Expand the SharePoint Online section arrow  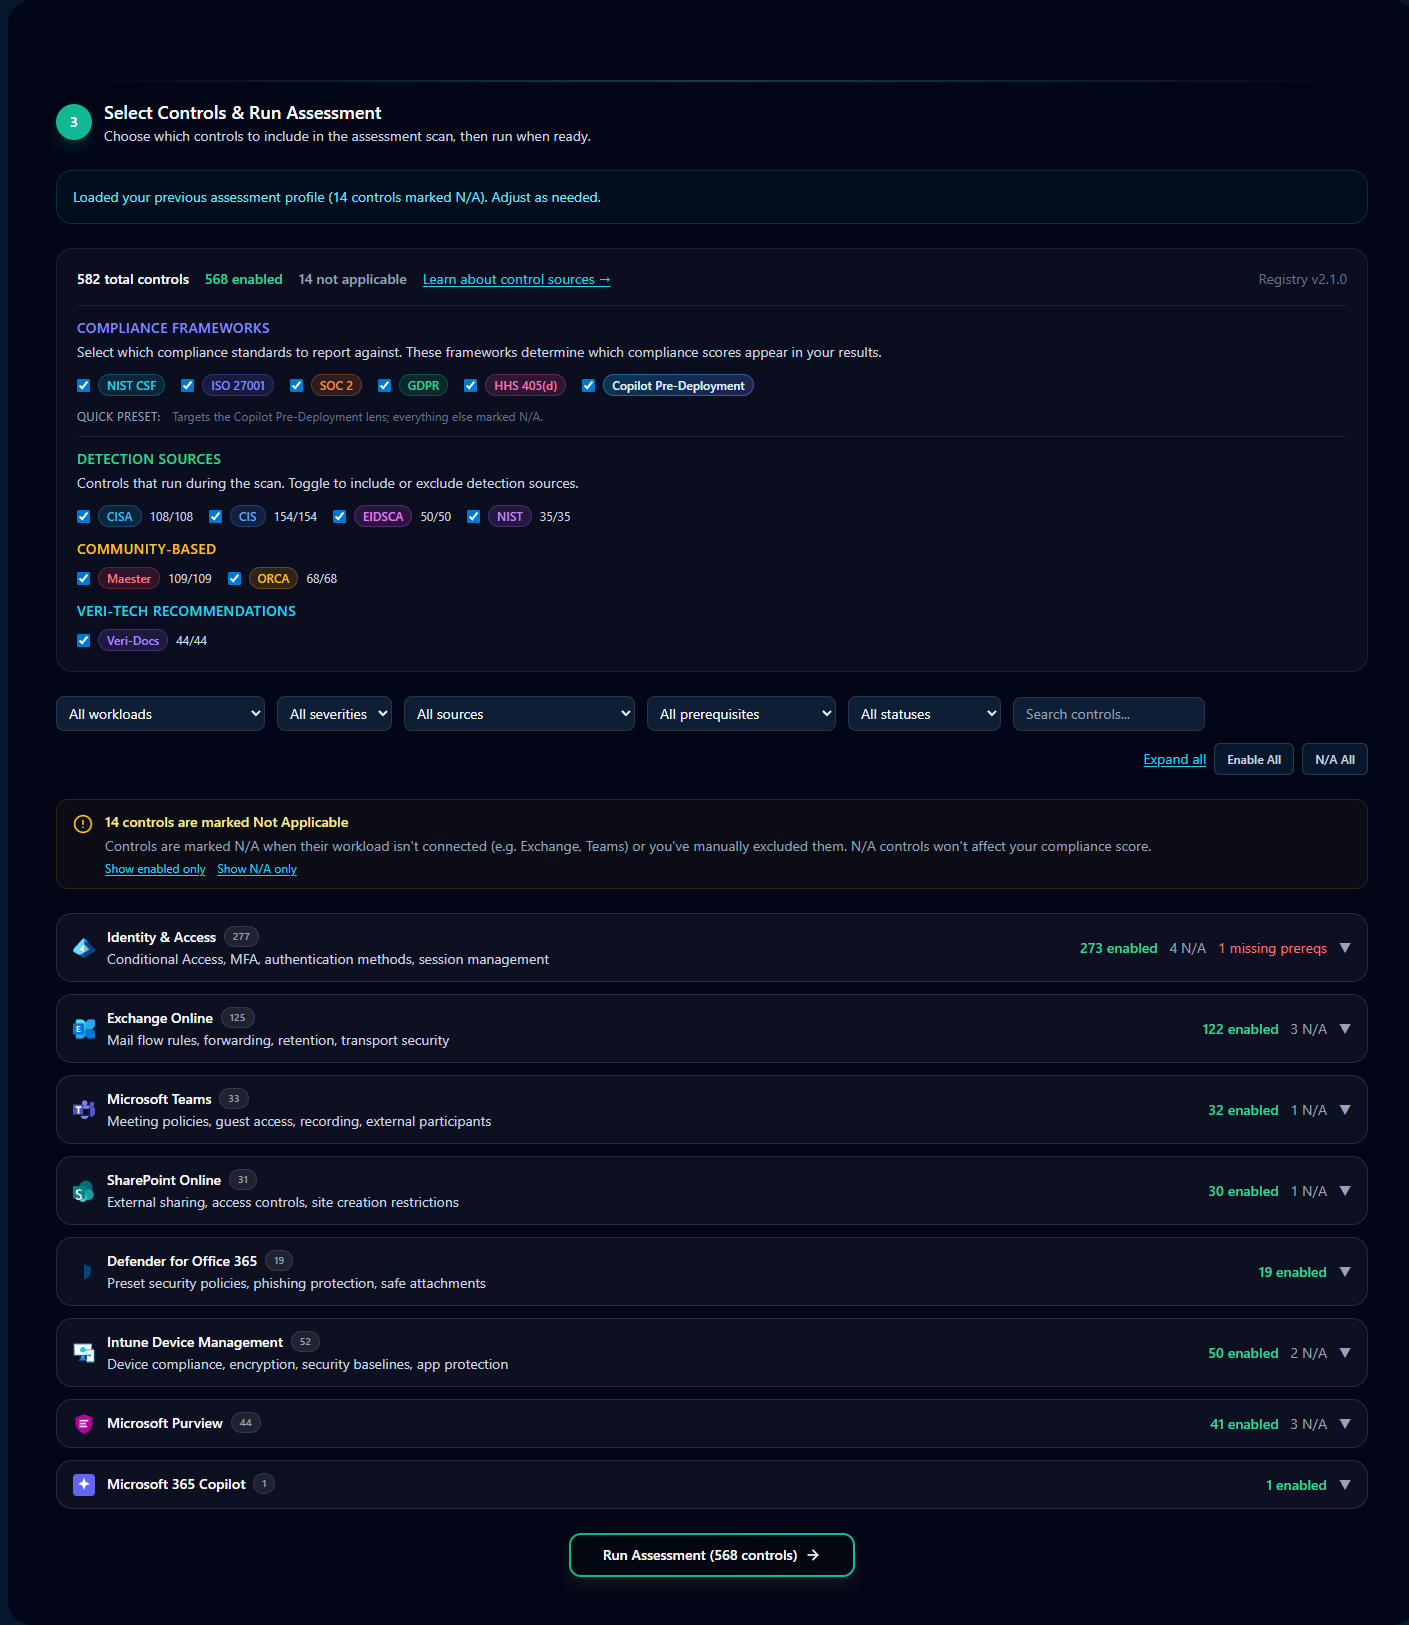pos(1345,1191)
